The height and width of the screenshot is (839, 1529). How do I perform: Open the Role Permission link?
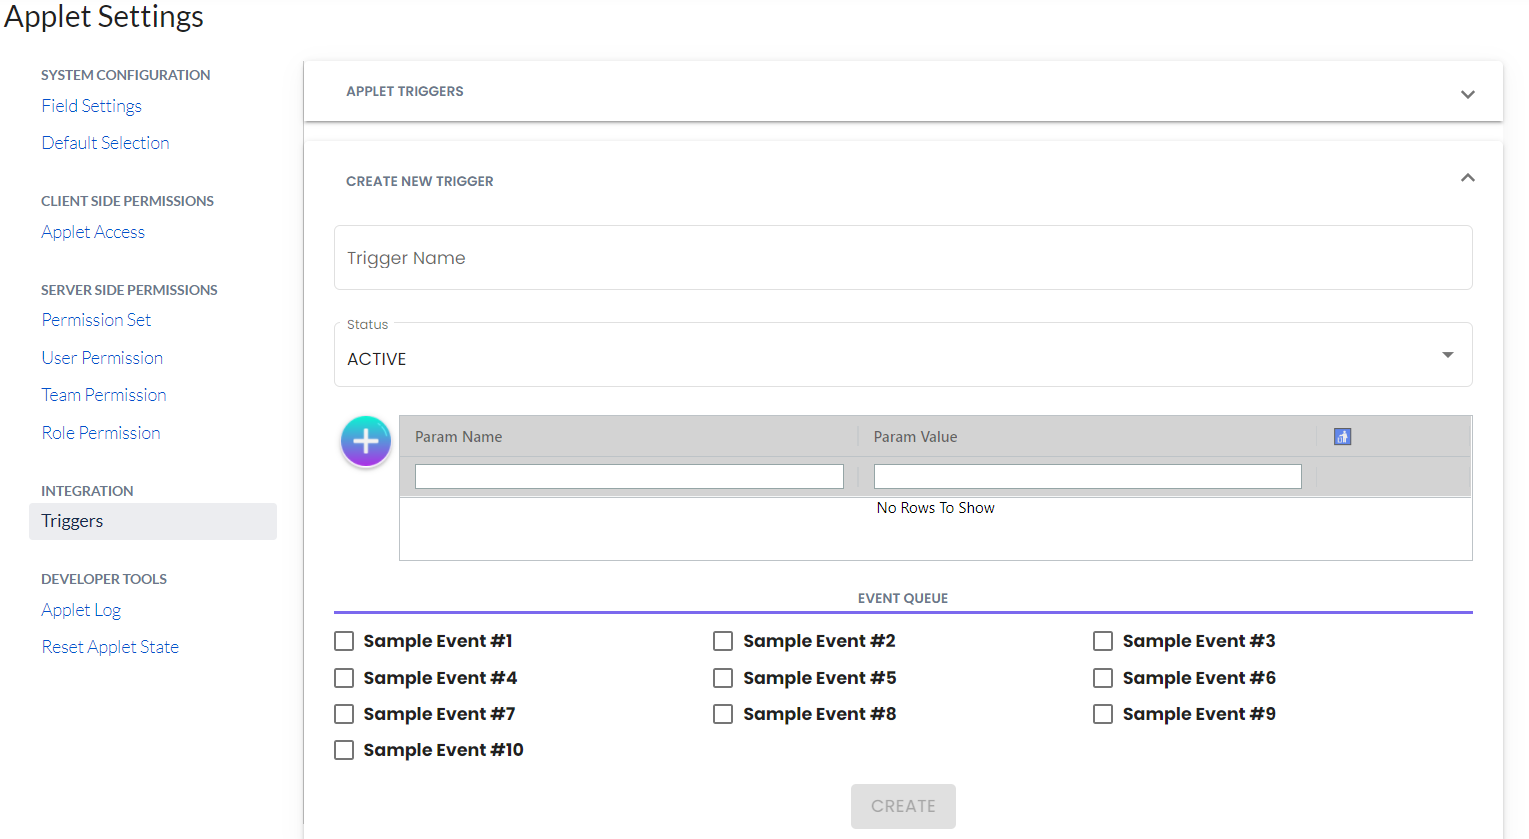point(101,433)
